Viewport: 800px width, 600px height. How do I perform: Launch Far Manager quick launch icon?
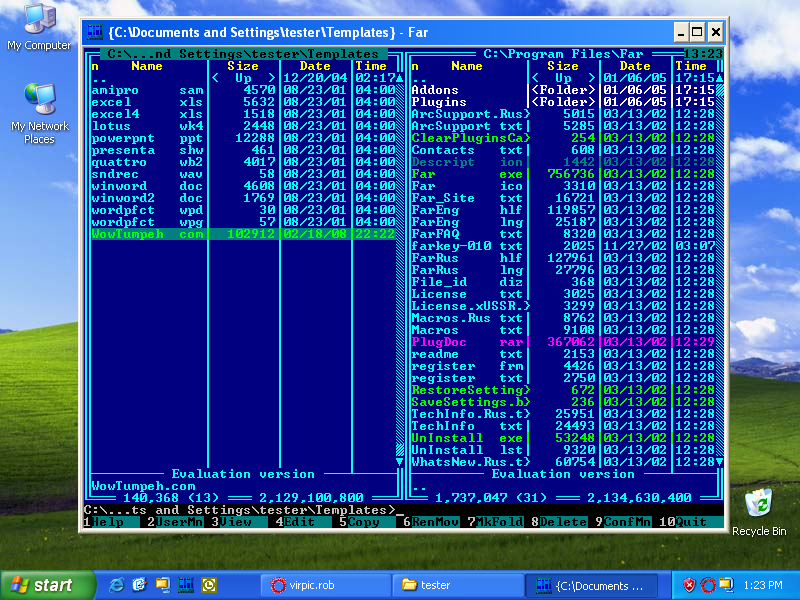(x=186, y=585)
